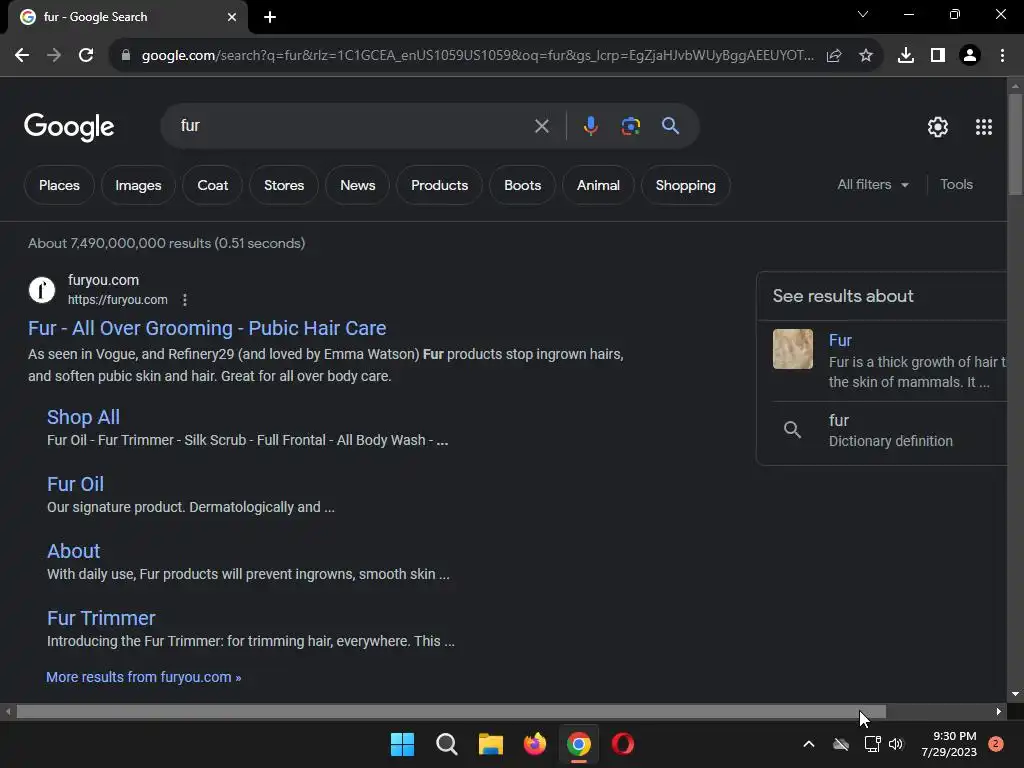Toggle the Chrome side panel
This screenshot has width=1024, height=768.
(x=938, y=56)
